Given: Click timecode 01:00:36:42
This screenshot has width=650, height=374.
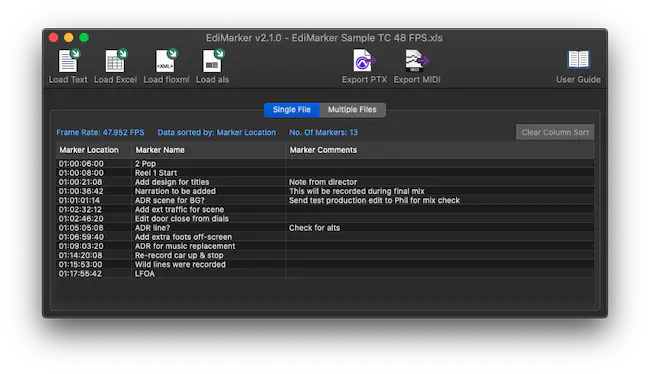Looking at the screenshot, I should 81,191.
